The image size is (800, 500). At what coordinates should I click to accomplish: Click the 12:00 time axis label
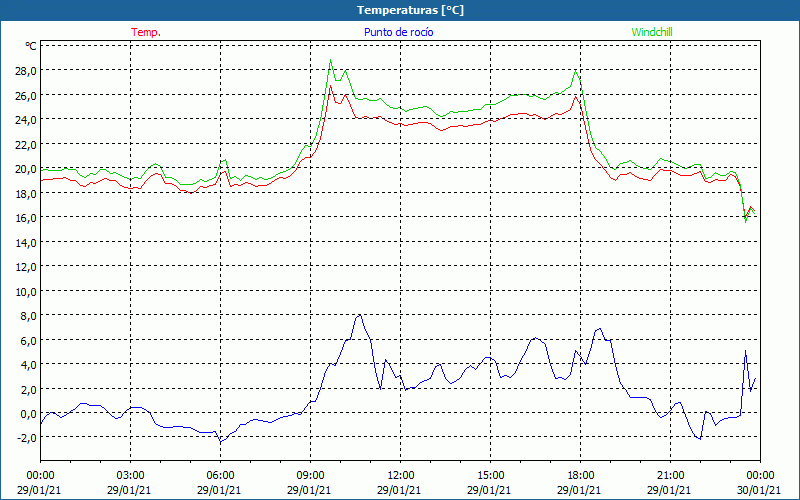point(401,476)
